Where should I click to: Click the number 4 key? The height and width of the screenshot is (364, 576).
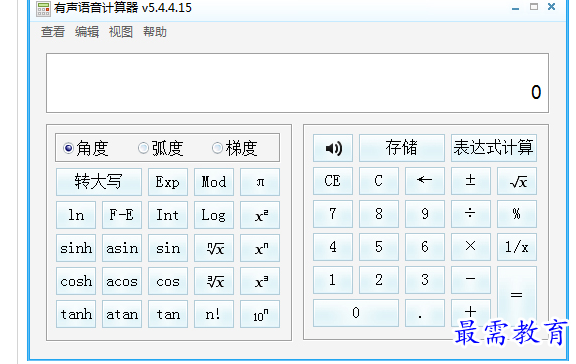pyautogui.click(x=333, y=247)
